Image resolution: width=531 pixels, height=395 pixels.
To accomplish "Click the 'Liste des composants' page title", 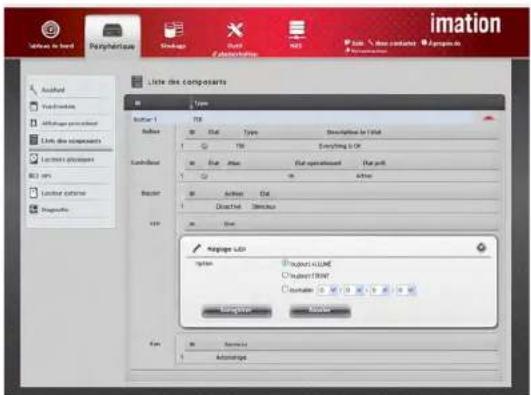I will [x=187, y=82].
